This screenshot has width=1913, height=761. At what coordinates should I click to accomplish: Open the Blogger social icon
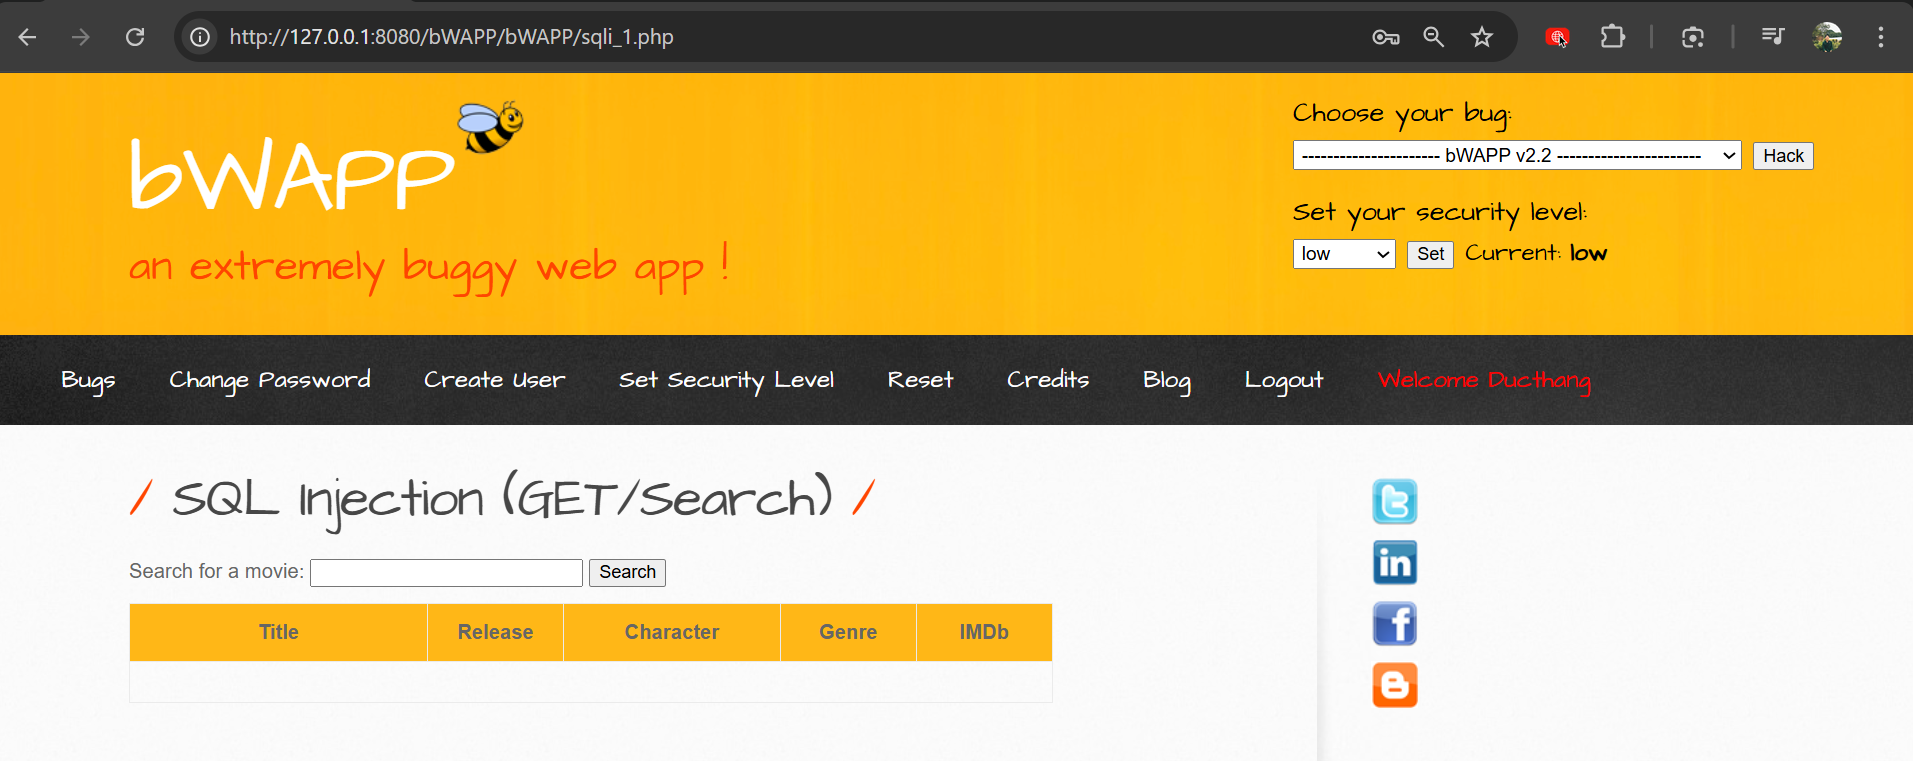(1394, 685)
